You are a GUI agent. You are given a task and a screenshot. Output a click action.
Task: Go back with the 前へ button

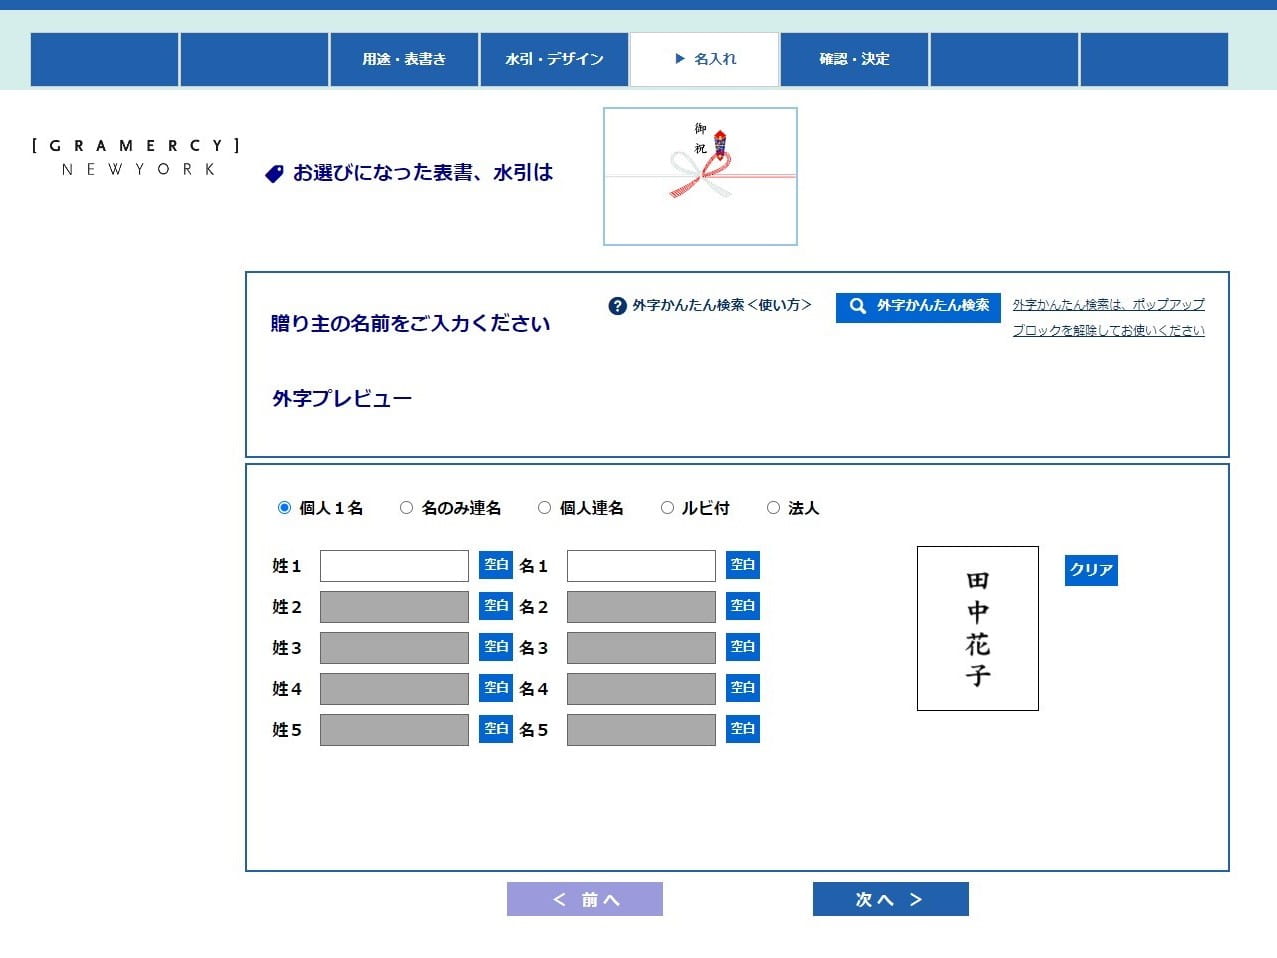tap(585, 899)
